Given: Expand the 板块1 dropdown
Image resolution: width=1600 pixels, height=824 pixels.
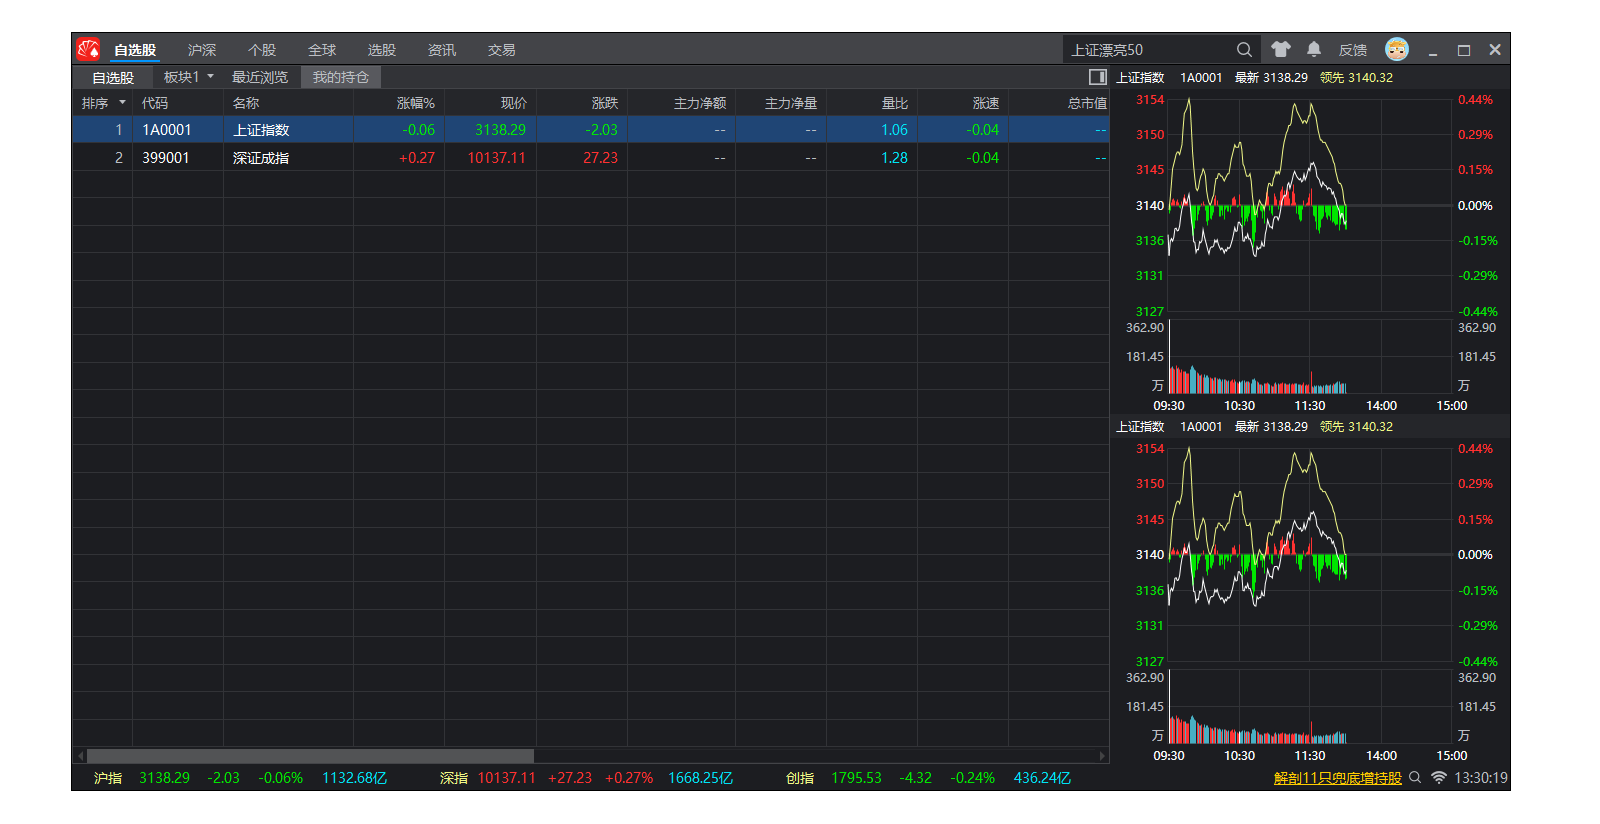Looking at the screenshot, I should click(189, 77).
